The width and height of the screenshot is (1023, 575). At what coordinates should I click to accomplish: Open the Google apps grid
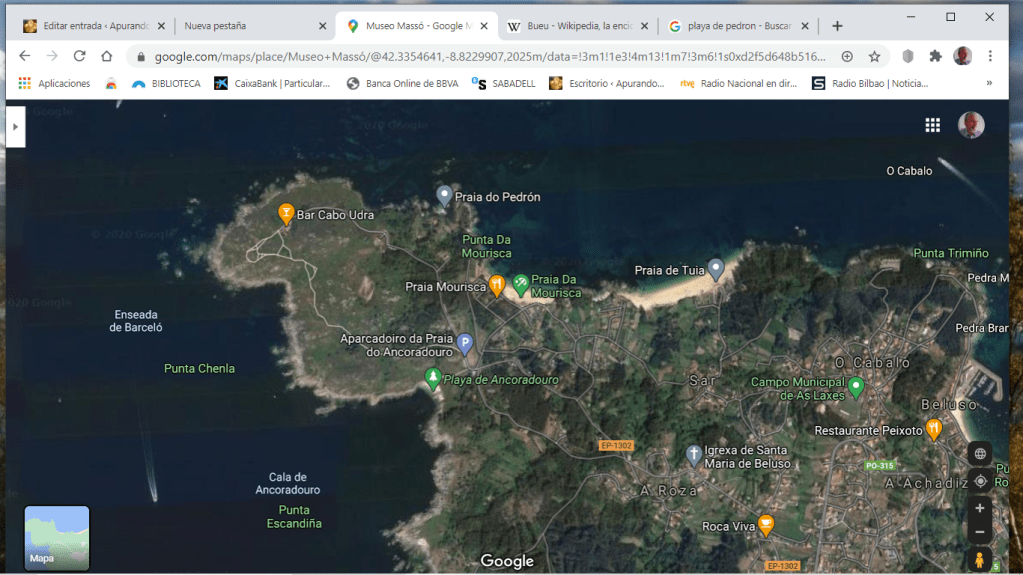click(932, 125)
